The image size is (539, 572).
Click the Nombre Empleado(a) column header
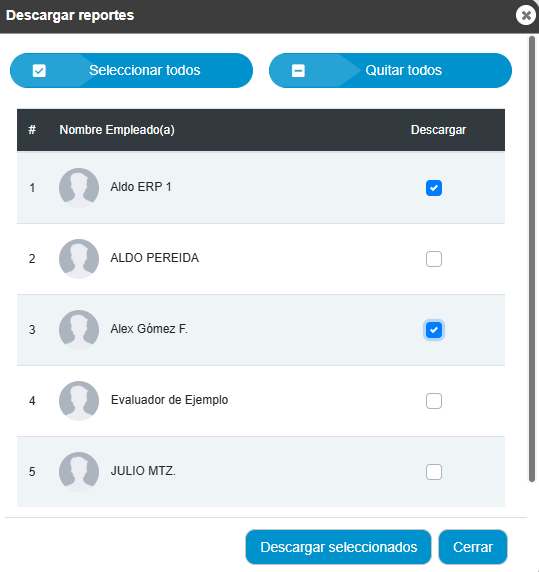click(x=117, y=130)
